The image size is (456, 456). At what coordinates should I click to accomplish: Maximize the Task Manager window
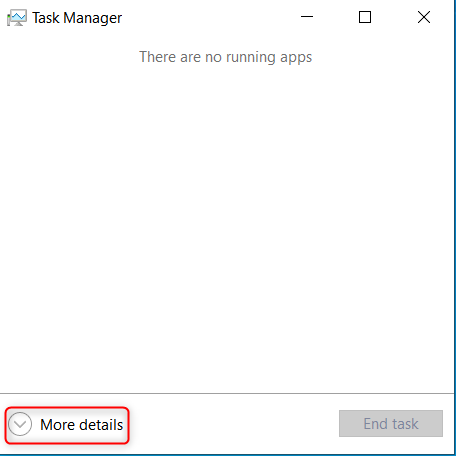tap(365, 17)
